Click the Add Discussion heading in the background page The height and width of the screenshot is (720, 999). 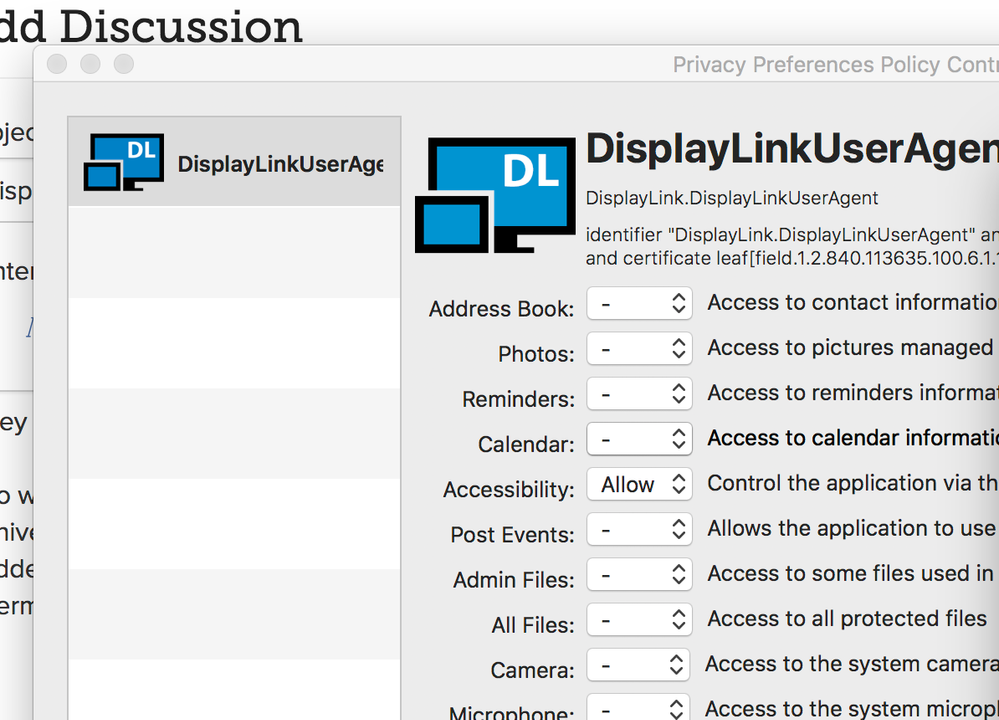[x=150, y=27]
